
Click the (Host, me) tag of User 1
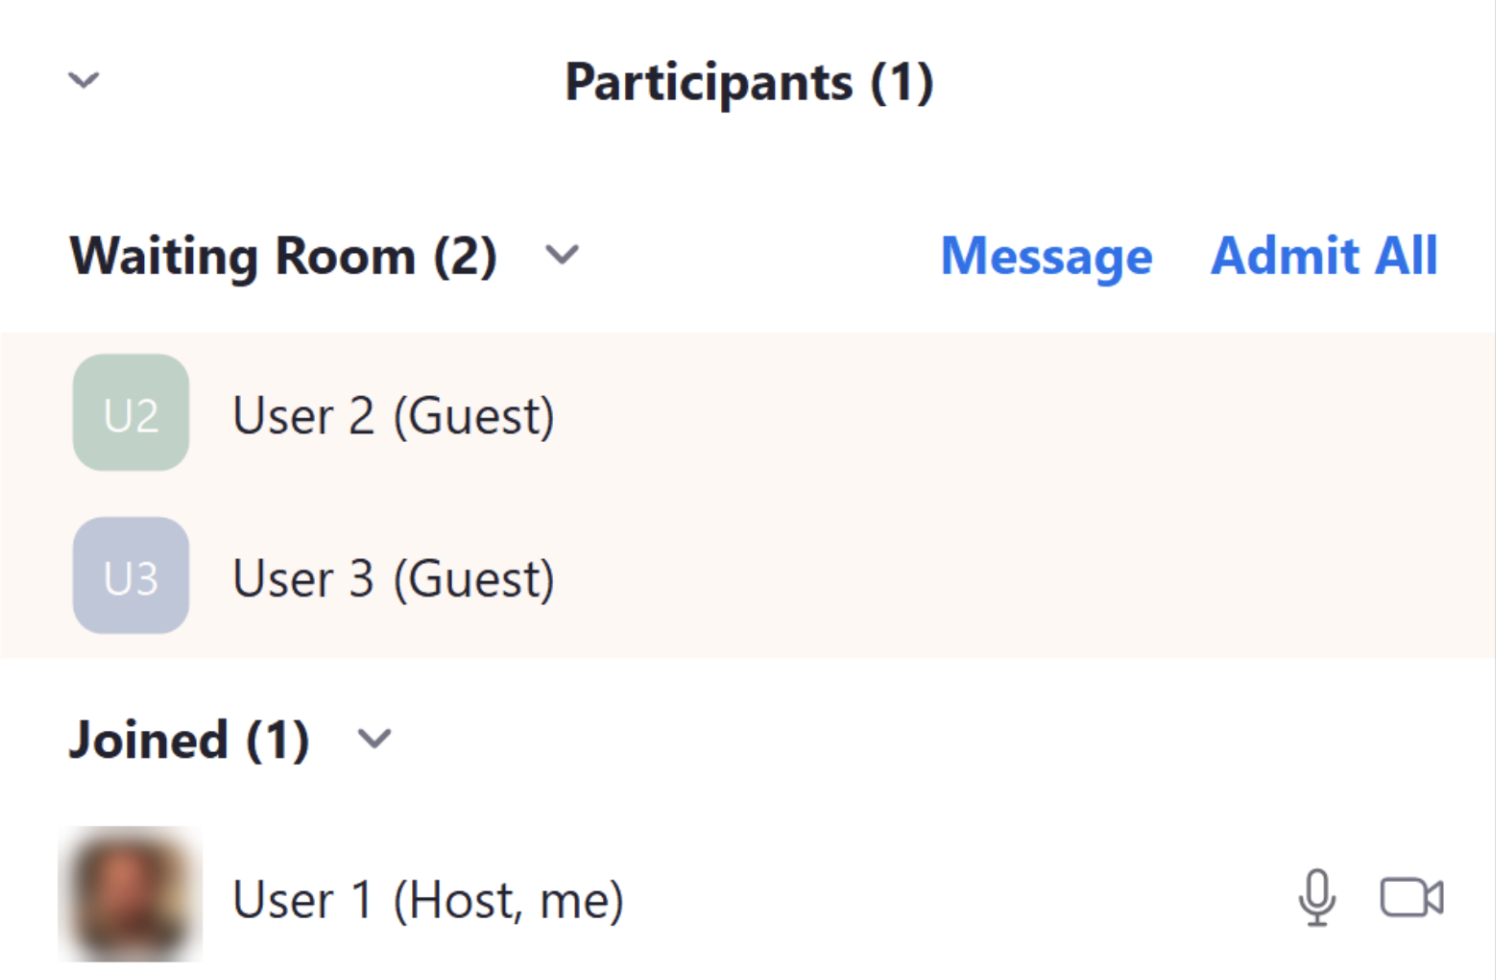tap(508, 900)
